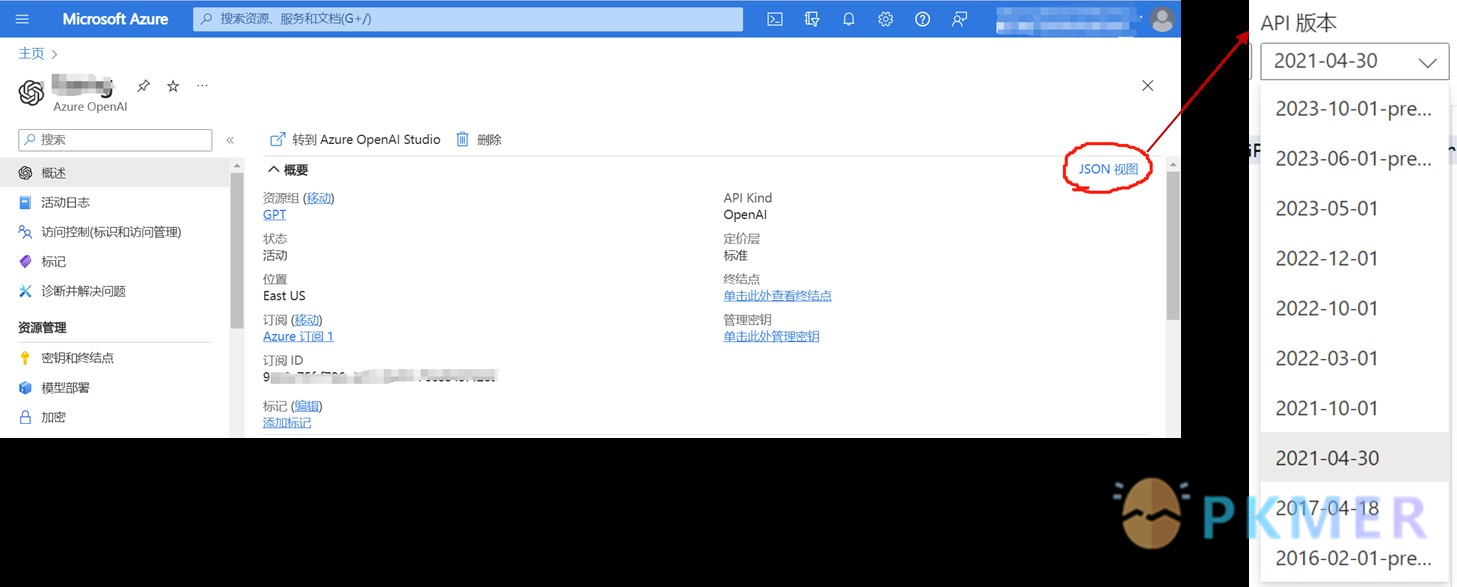Choose API version 2021-10-01

point(1354,408)
